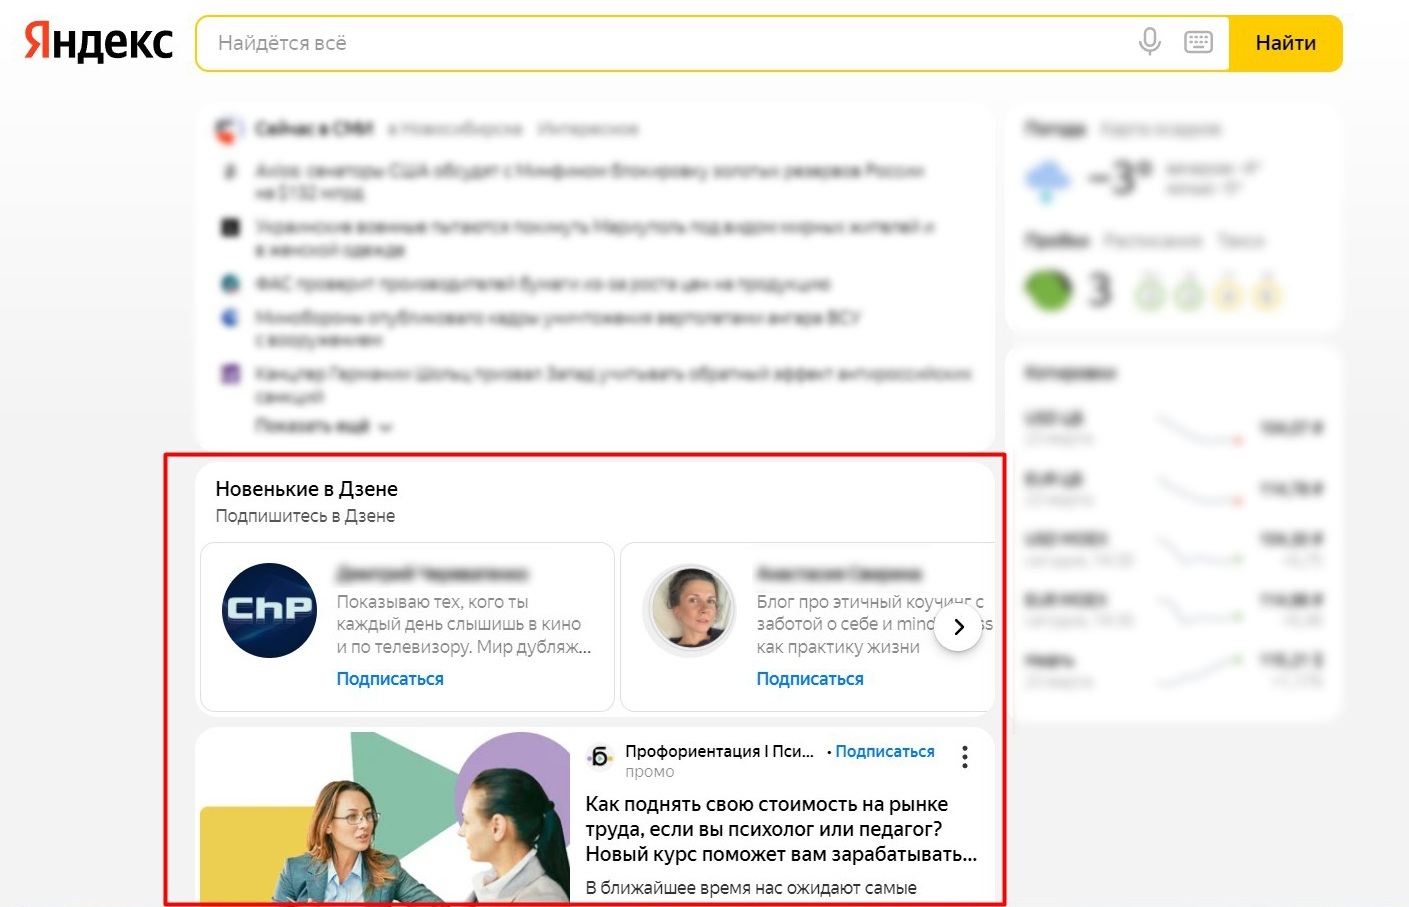Click snippet 'В ближайшее время нас ожидают'
This screenshot has width=1409, height=907.
tap(751, 888)
